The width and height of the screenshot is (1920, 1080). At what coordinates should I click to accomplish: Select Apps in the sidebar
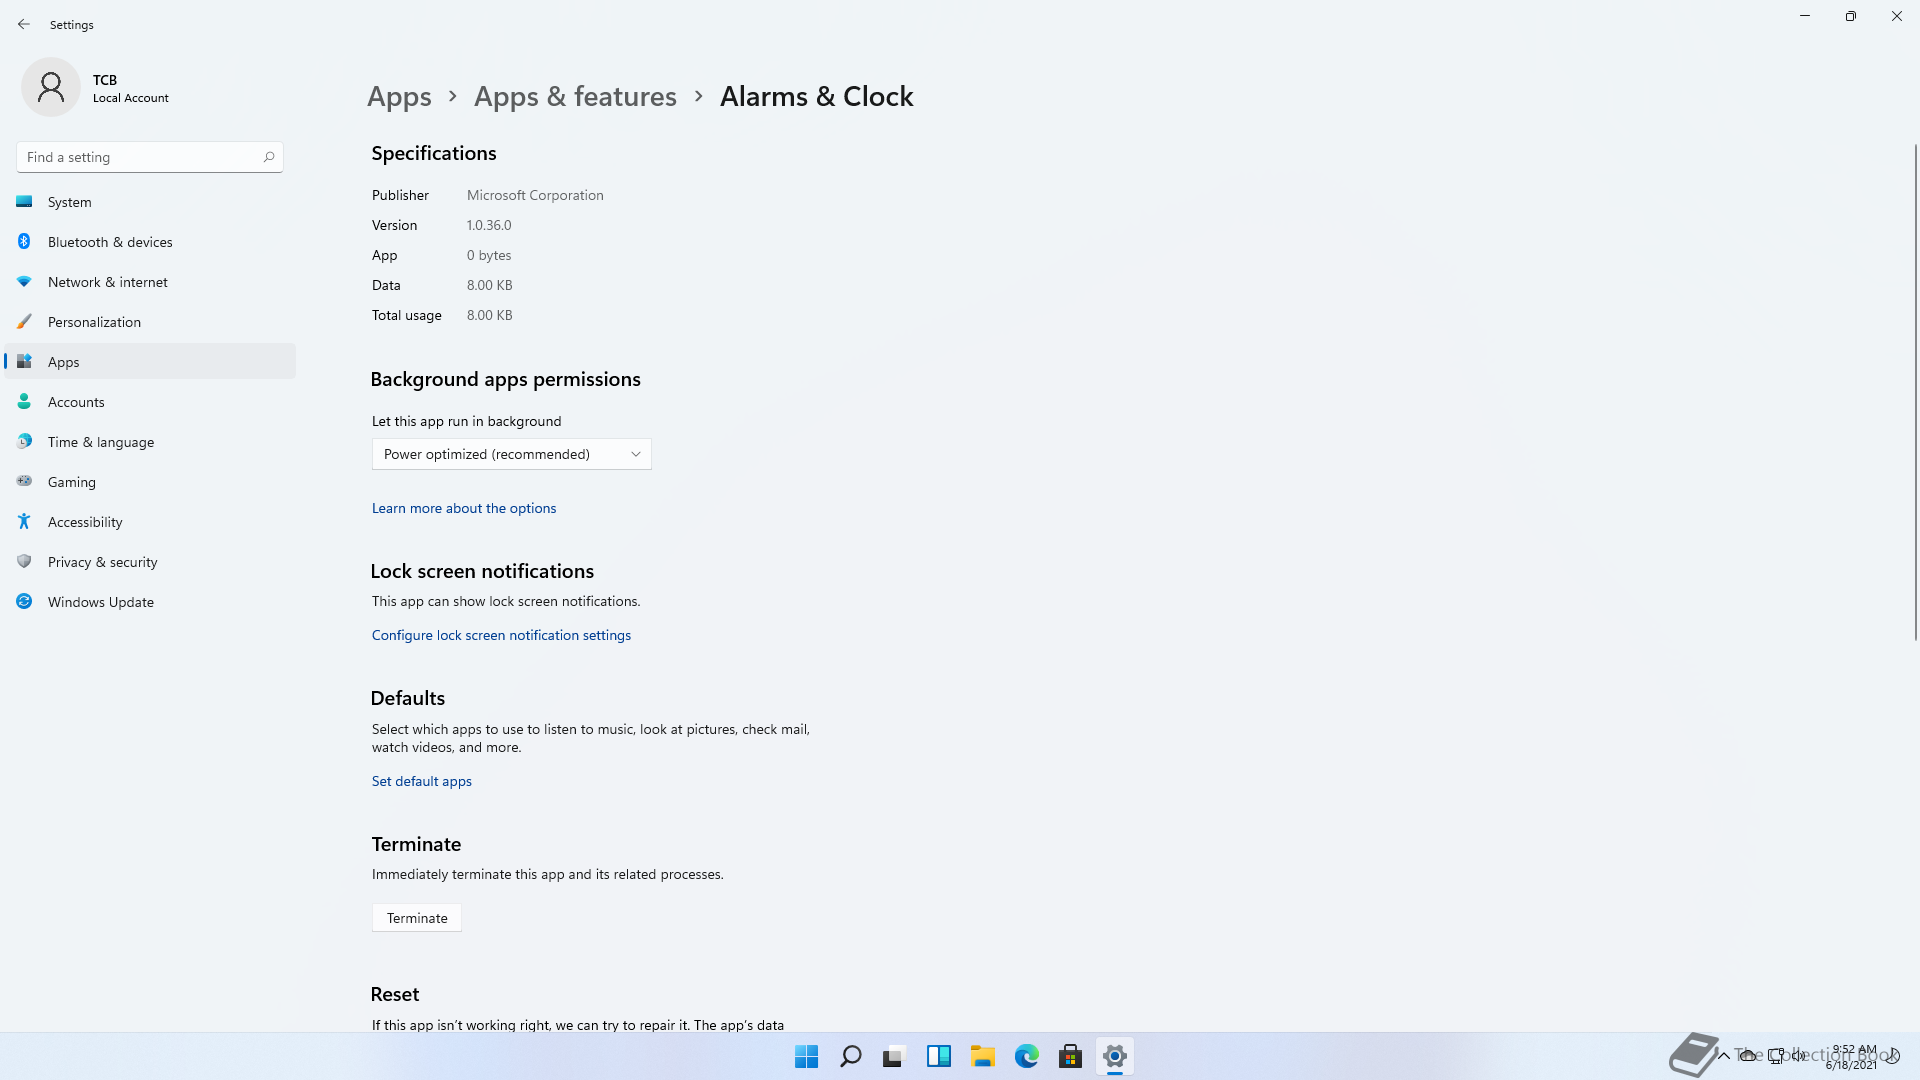[x=150, y=362]
